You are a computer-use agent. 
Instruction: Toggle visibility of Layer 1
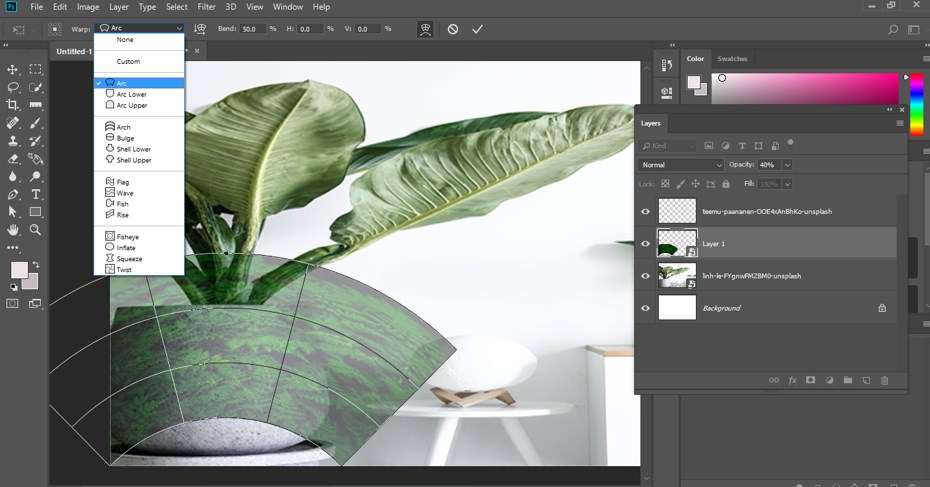645,243
